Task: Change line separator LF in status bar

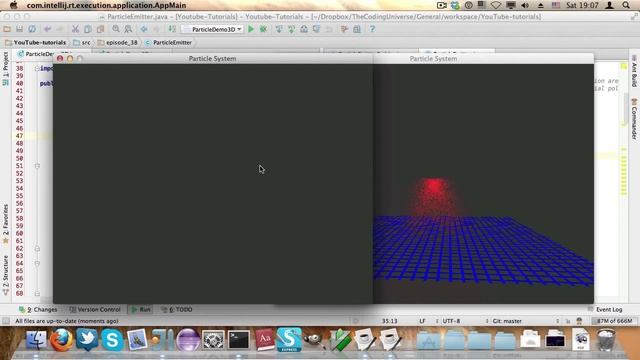Action: 423,321
